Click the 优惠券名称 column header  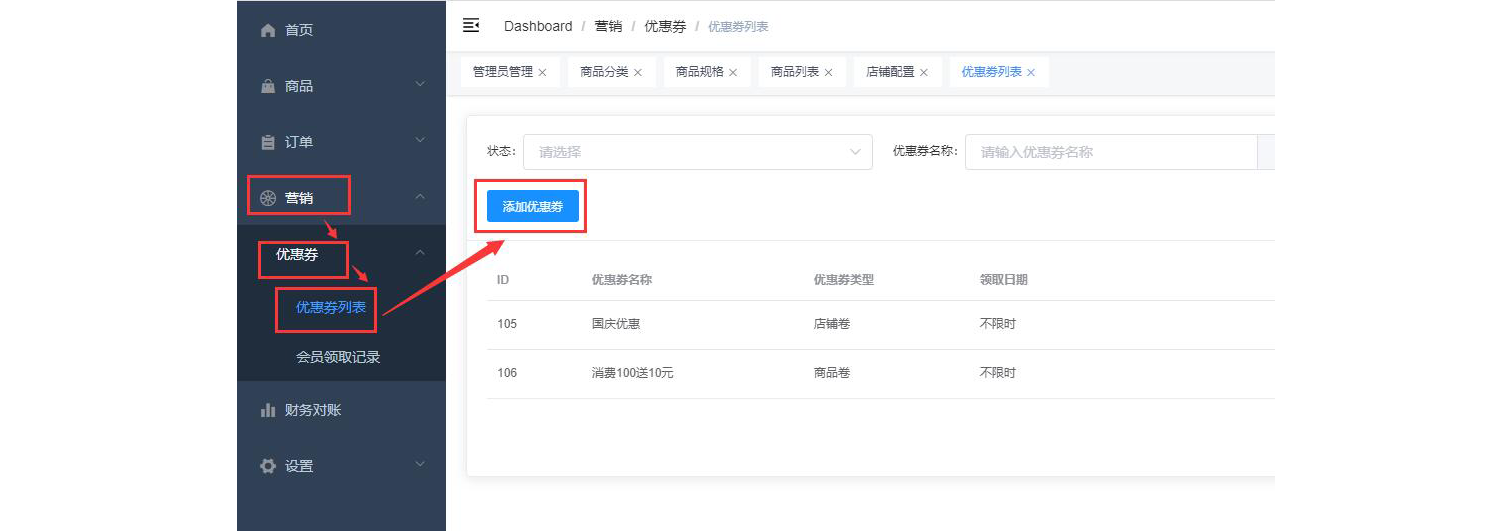pyautogui.click(x=622, y=280)
